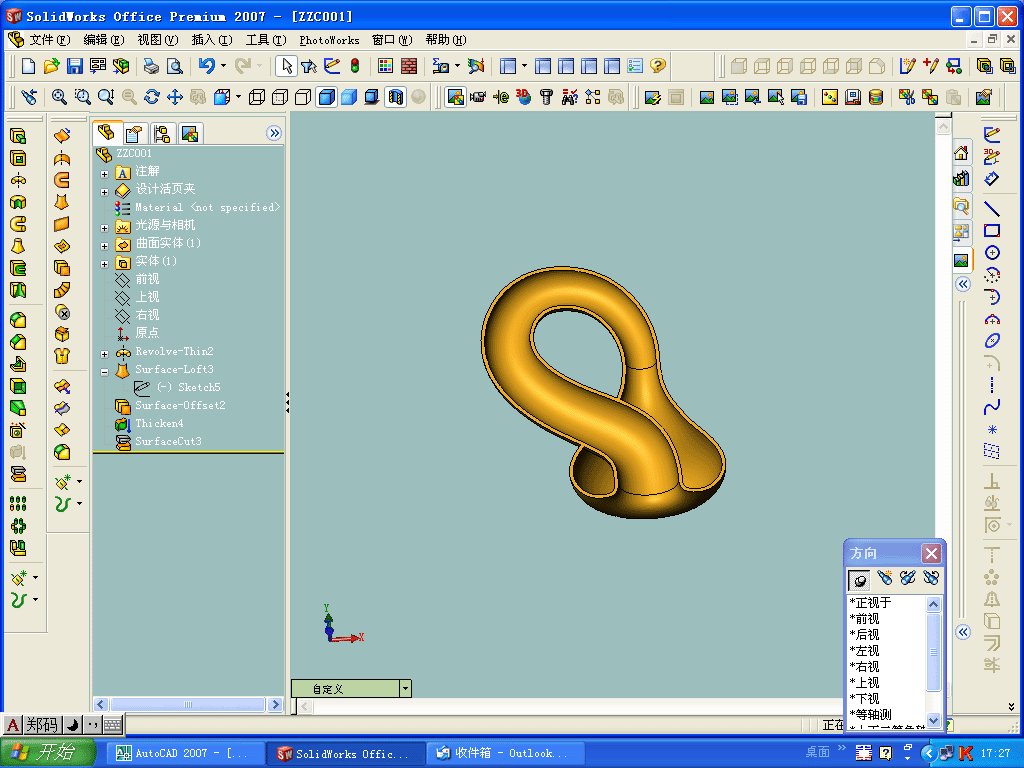Save the part with floppy disk icon

coord(74,66)
